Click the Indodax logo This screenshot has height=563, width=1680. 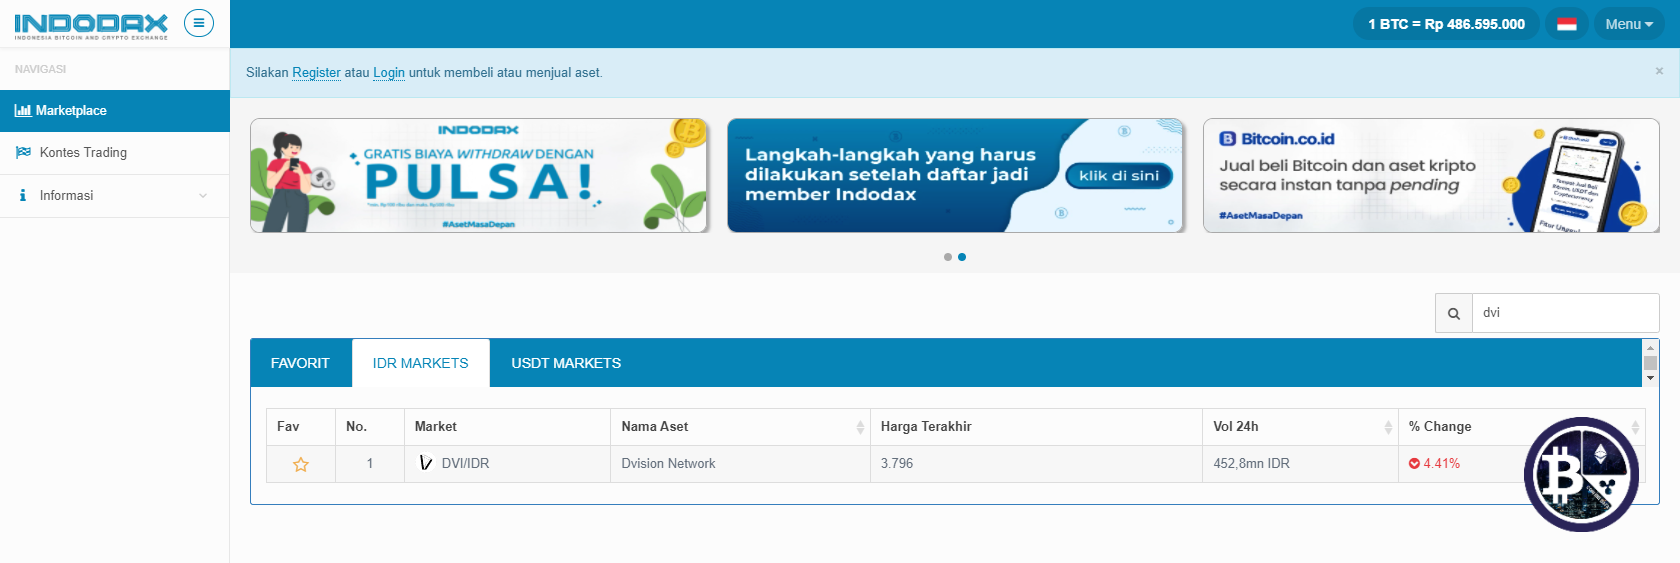click(91, 25)
